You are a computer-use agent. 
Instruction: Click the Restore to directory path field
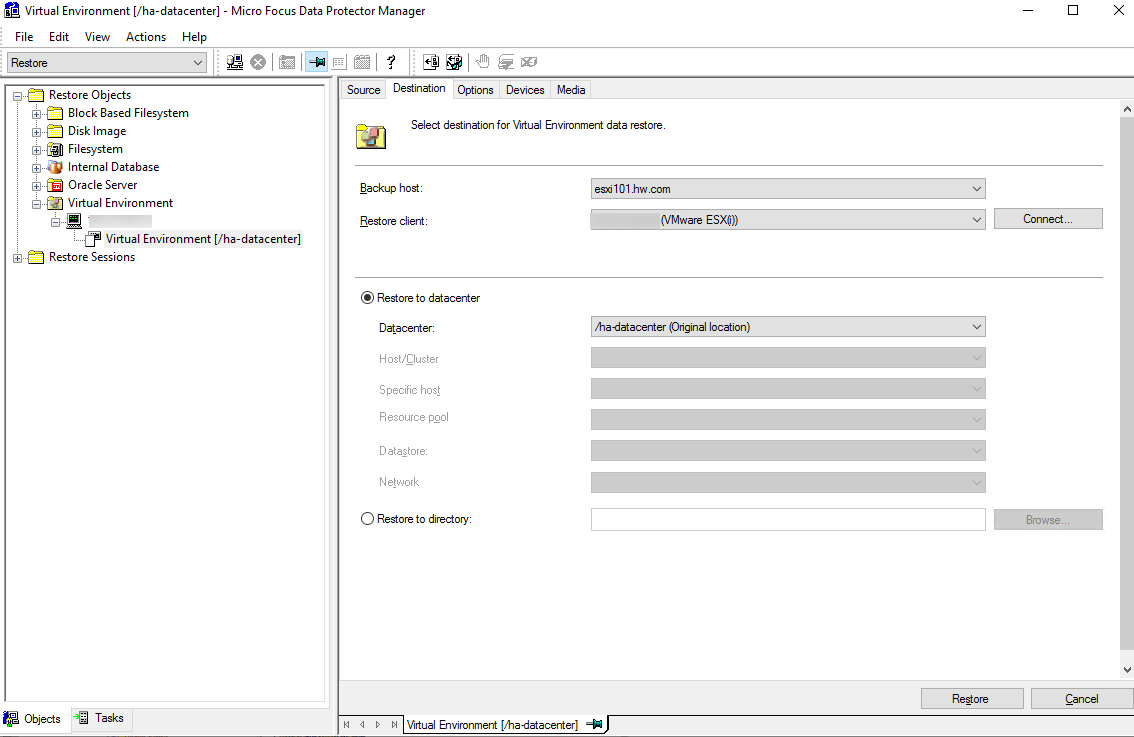(x=788, y=519)
